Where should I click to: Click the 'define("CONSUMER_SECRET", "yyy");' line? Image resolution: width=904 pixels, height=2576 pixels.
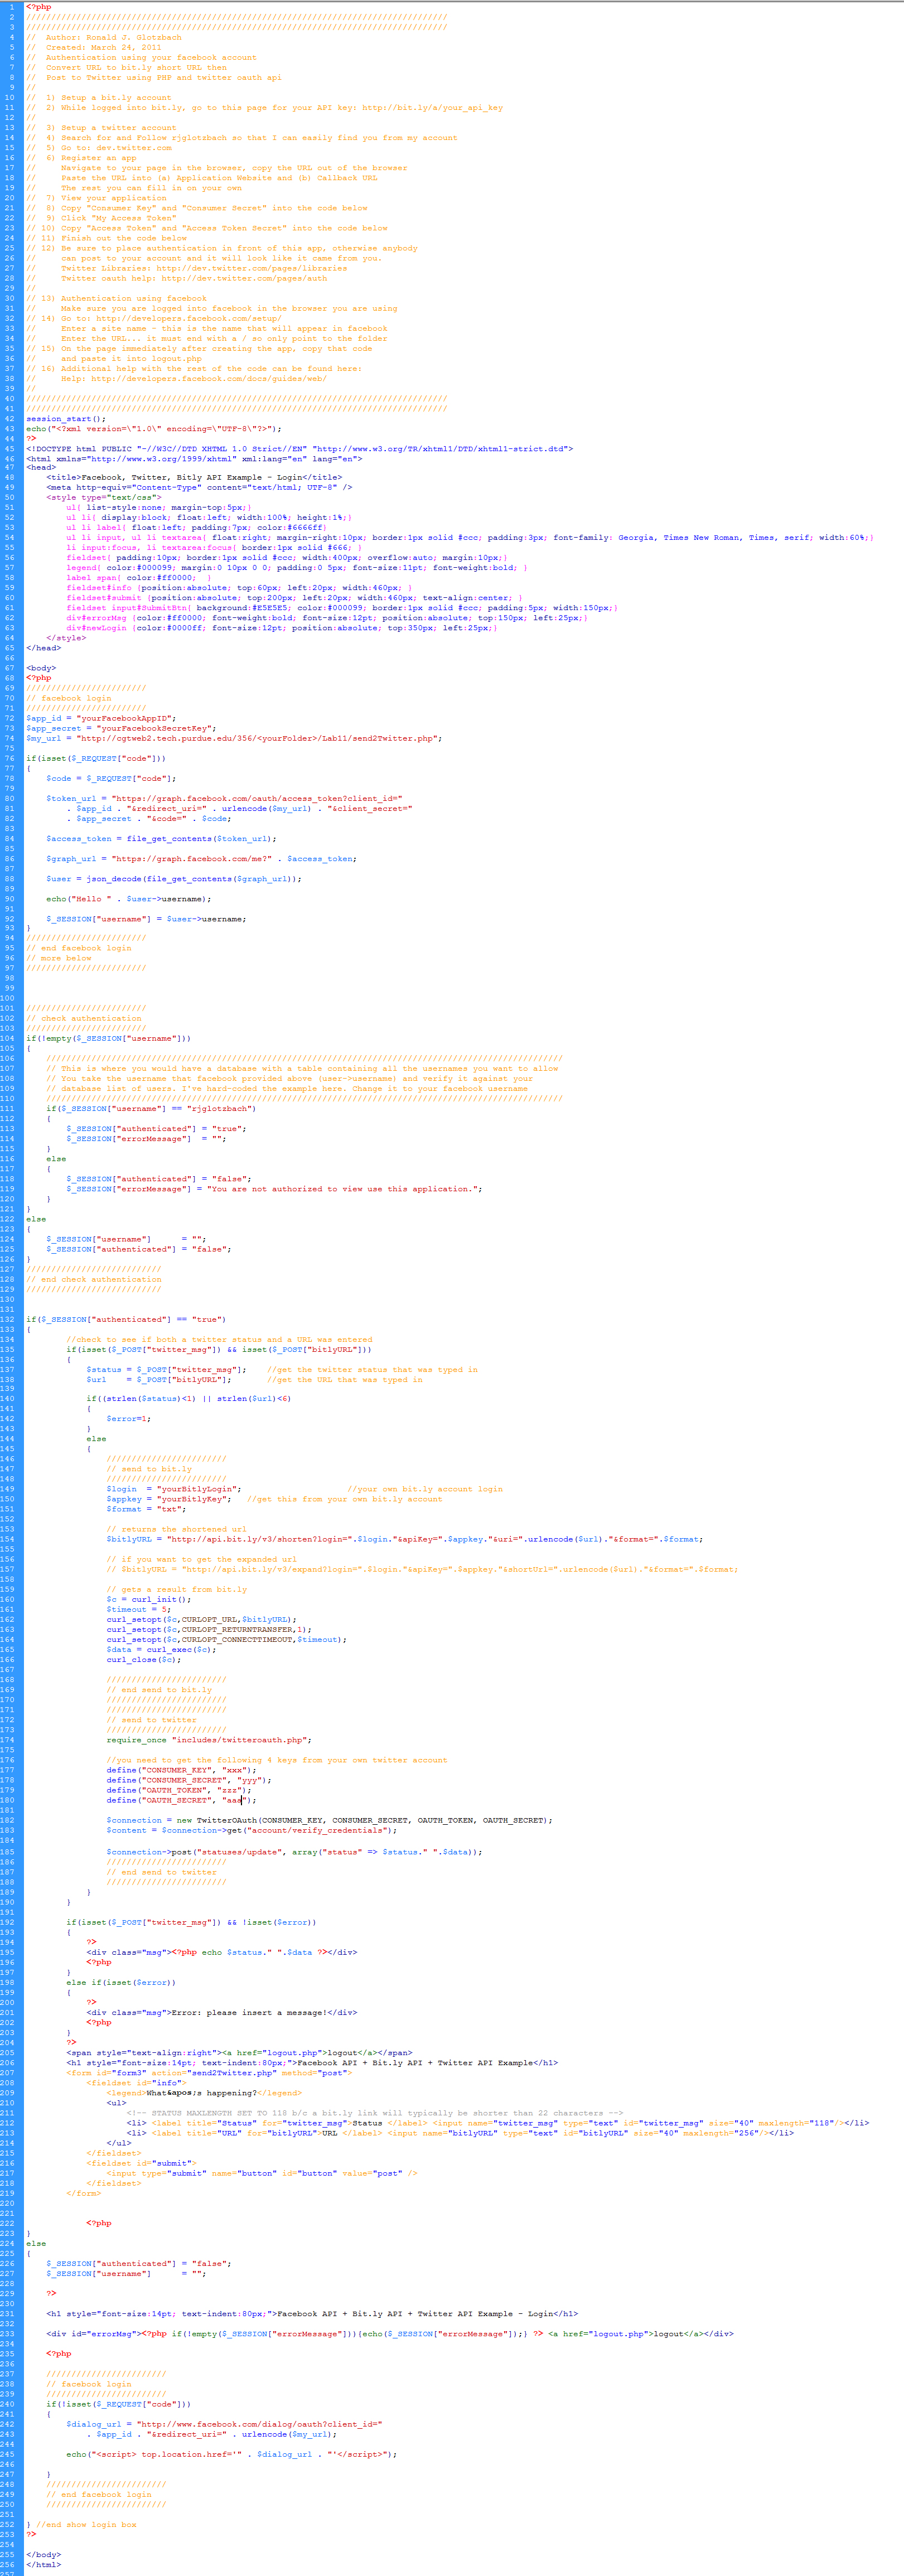point(189,1779)
